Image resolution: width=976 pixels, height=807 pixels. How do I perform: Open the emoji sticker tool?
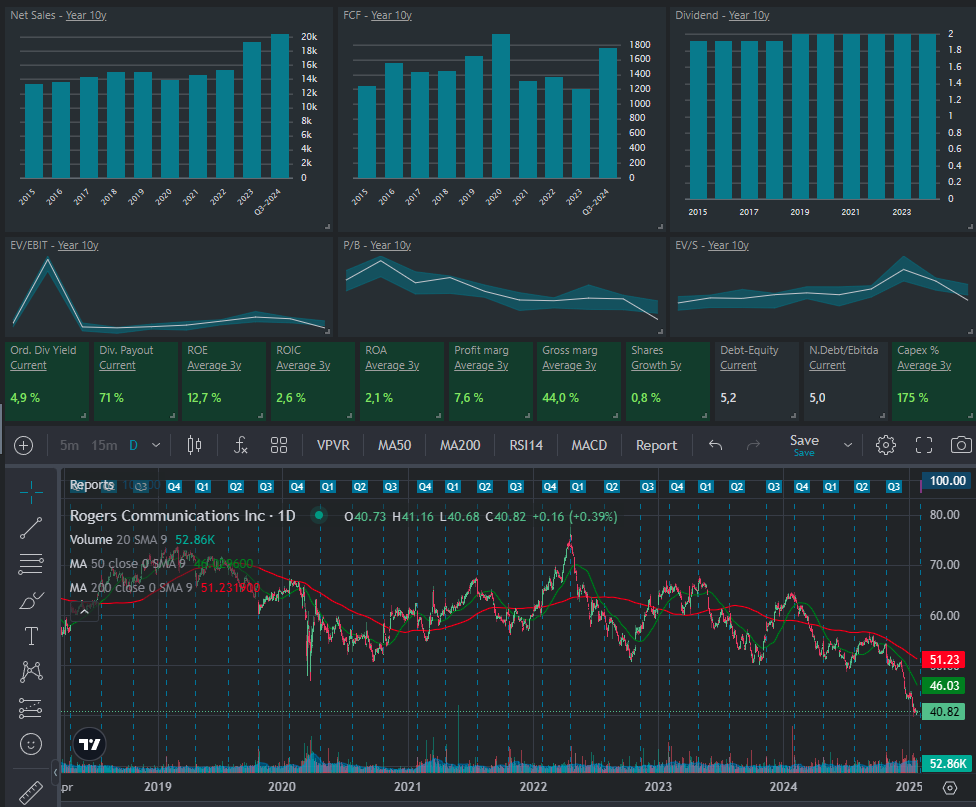coord(31,744)
